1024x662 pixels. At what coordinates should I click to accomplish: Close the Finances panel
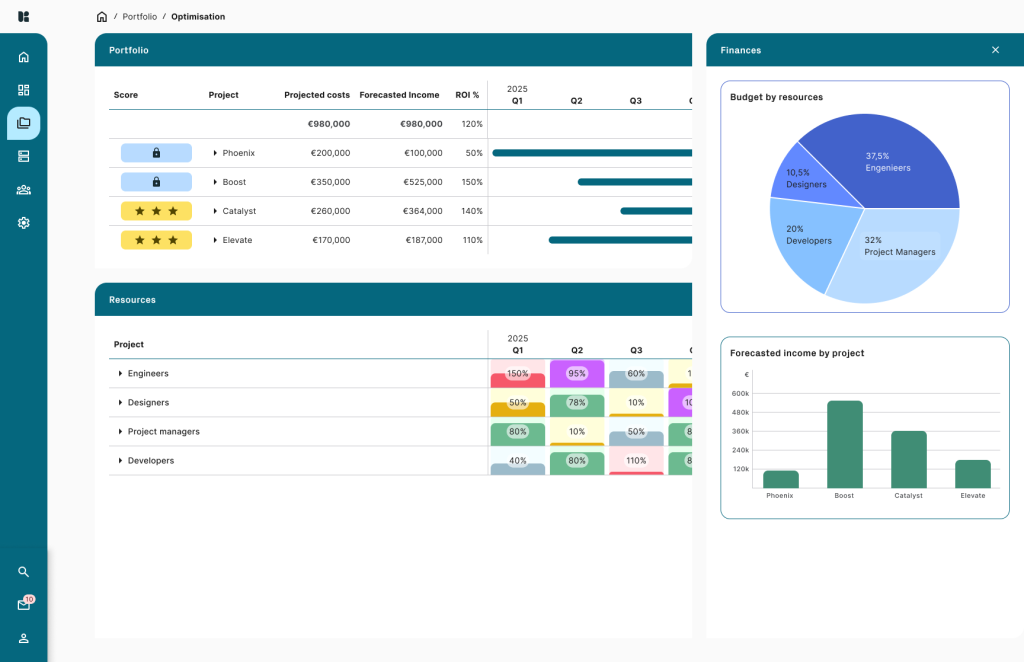tap(995, 50)
